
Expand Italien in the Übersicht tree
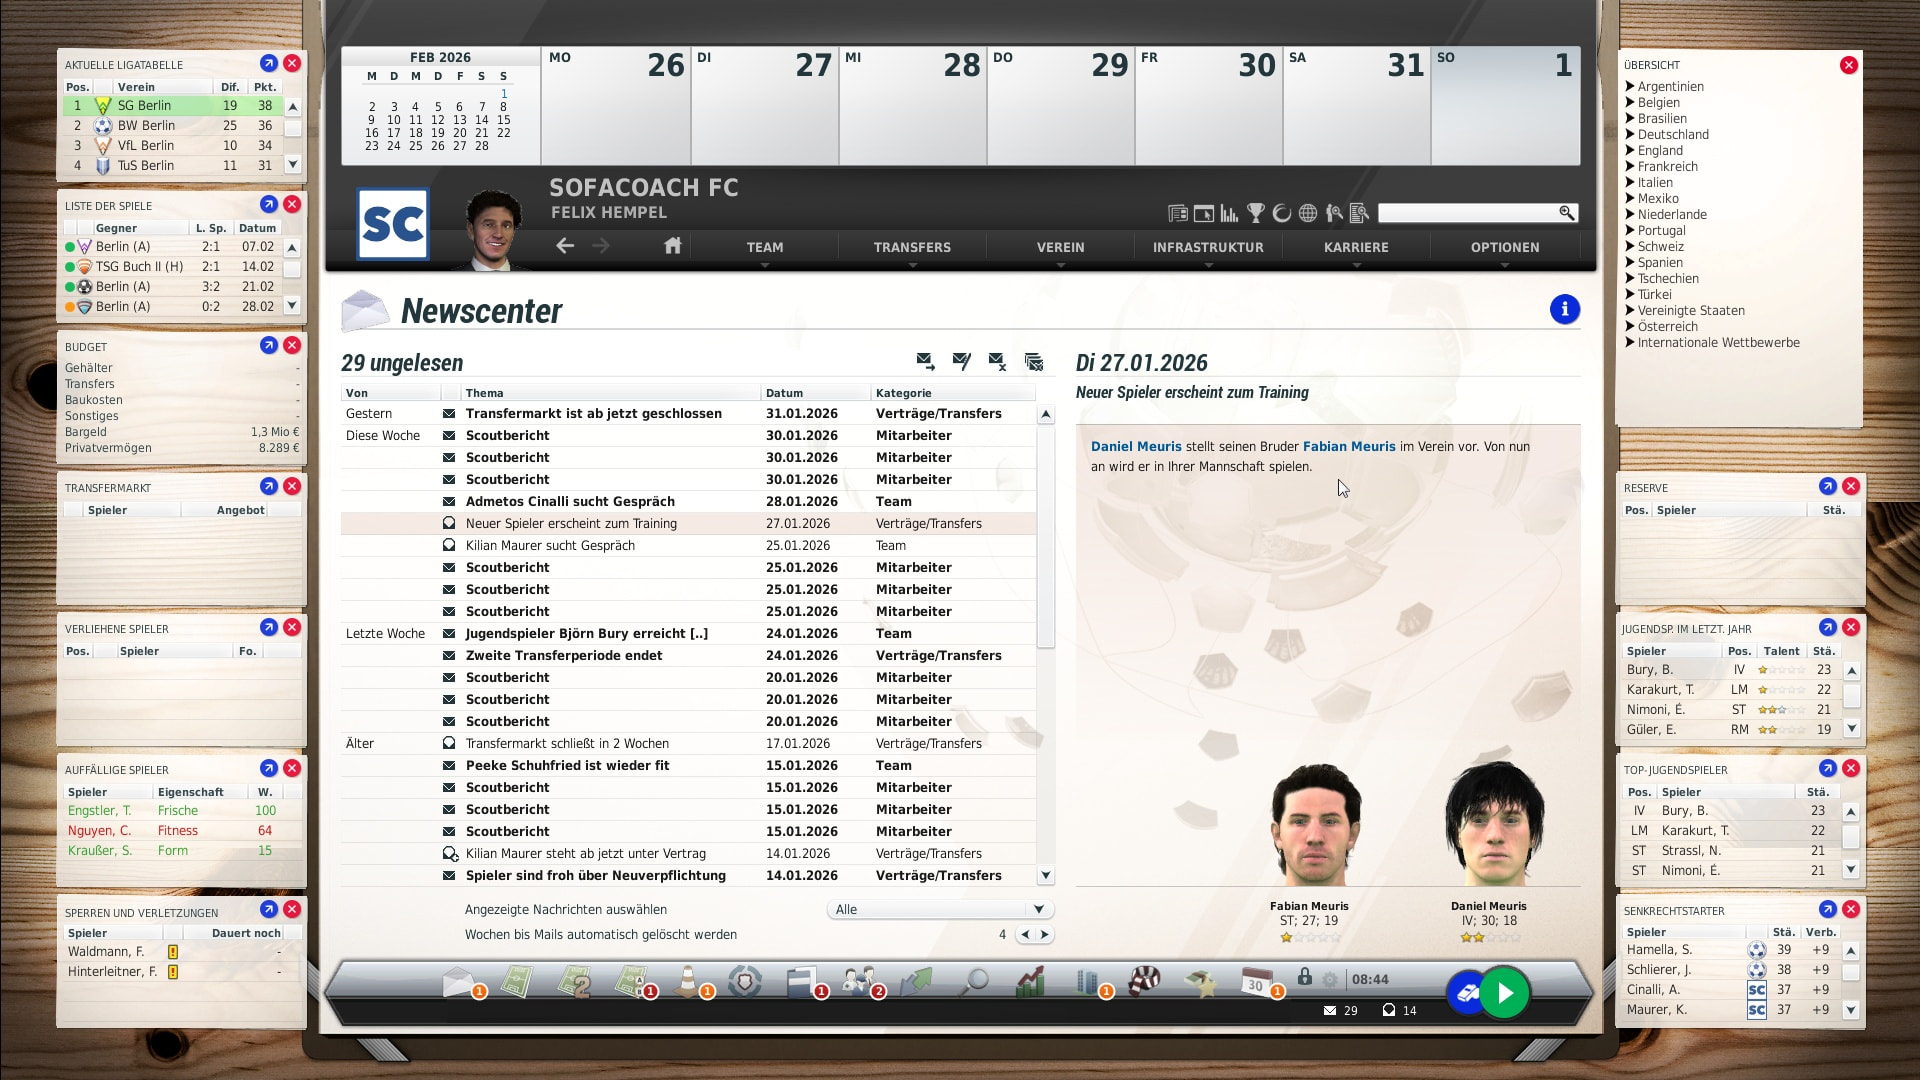(x=1630, y=183)
